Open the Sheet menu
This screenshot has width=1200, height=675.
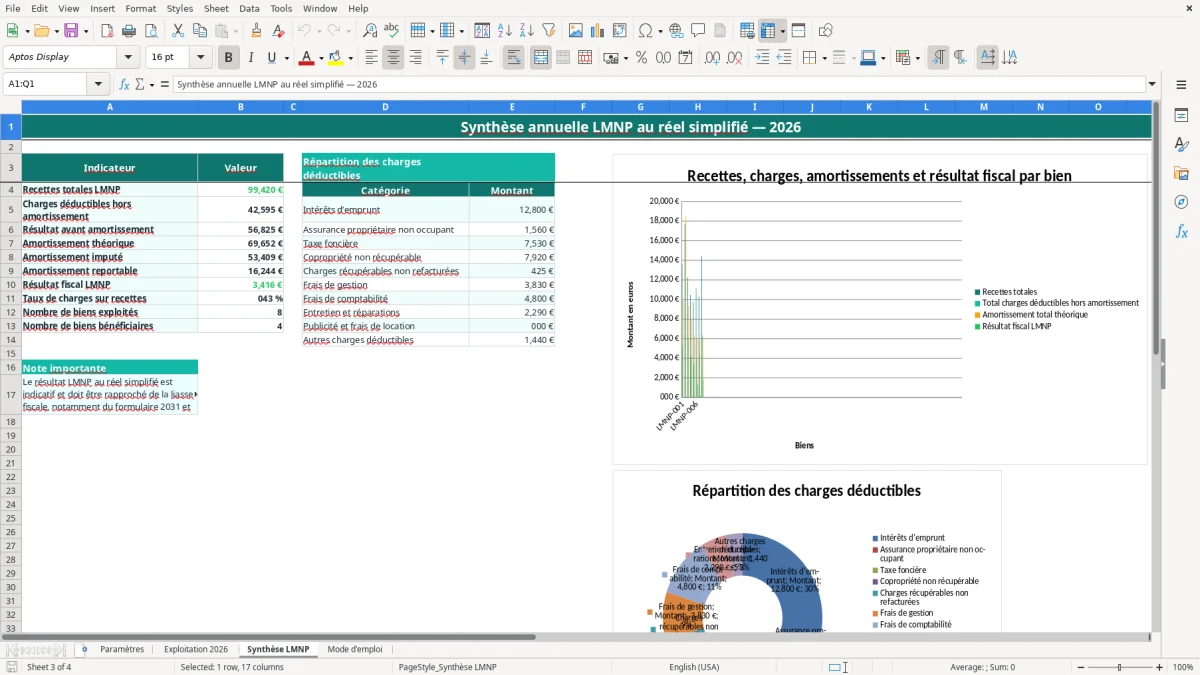tap(216, 8)
